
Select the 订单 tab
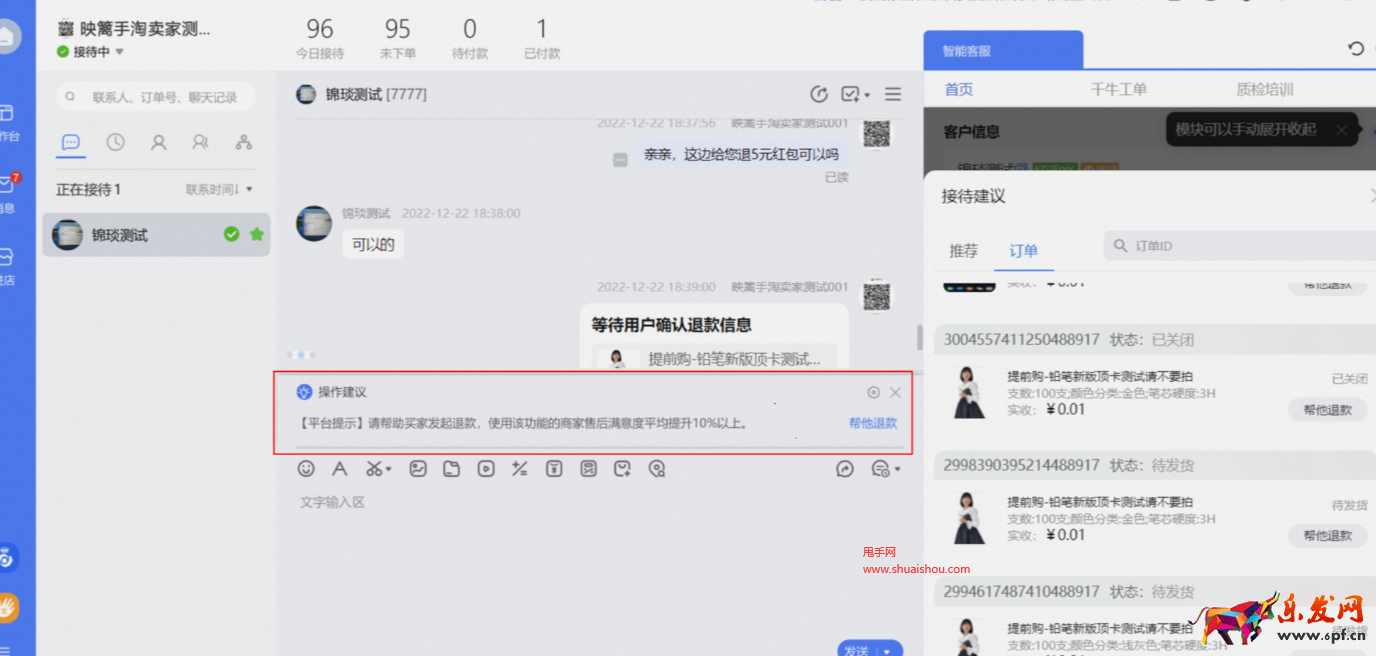point(1024,251)
